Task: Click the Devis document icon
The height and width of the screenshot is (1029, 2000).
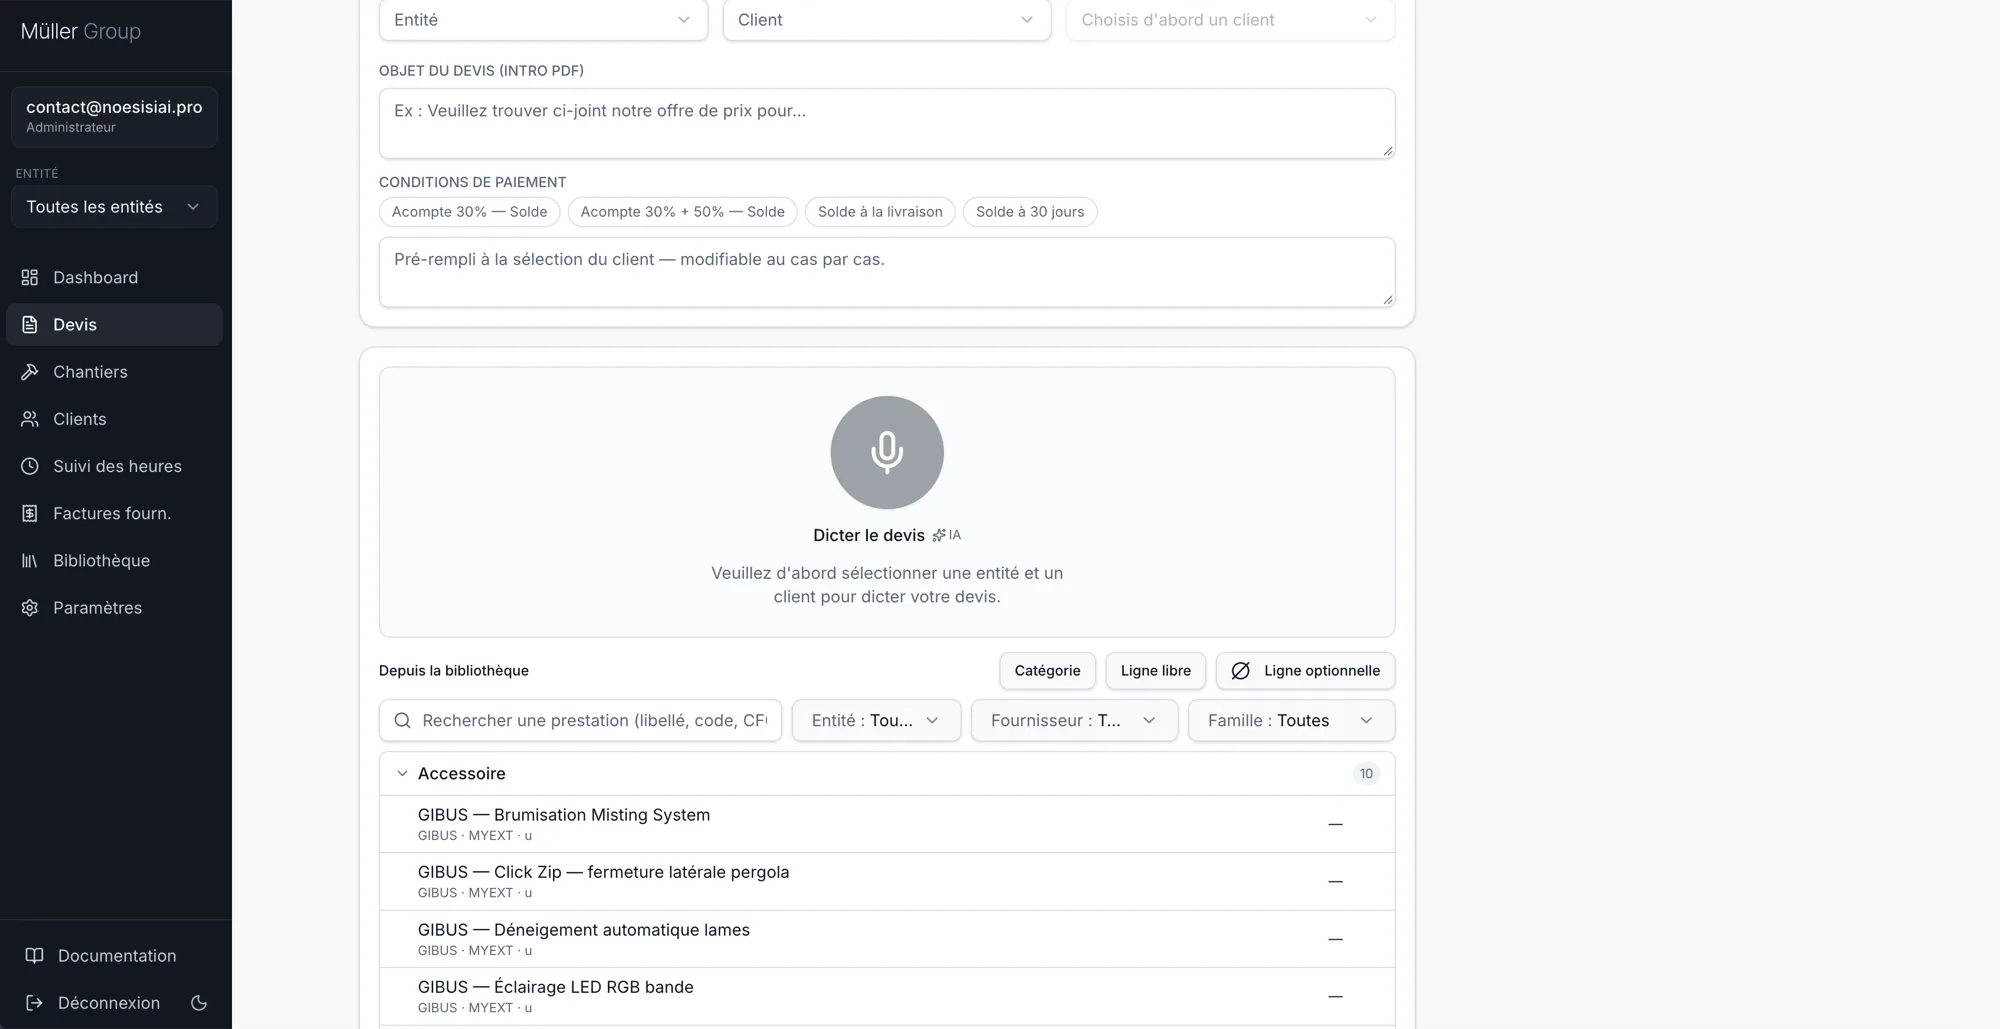Action: [30, 324]
